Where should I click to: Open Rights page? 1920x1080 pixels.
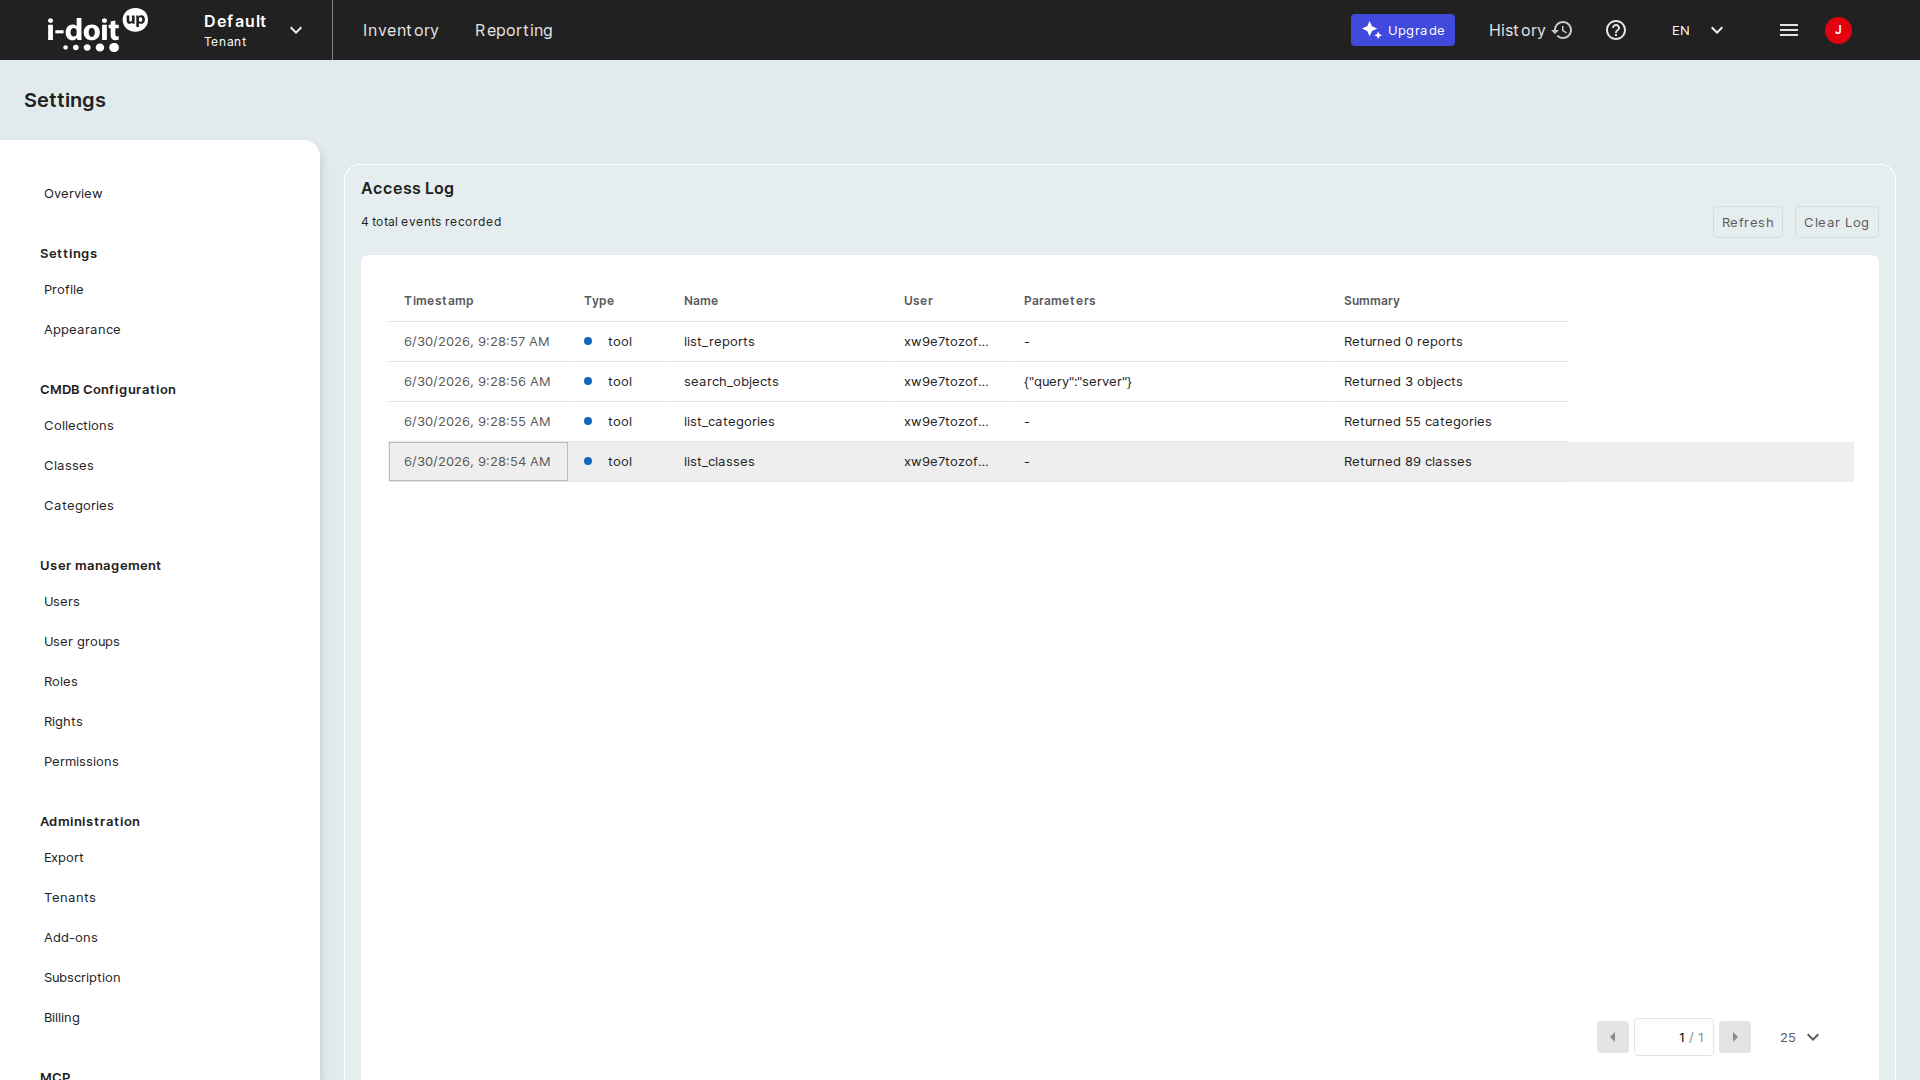click(63, 721)
